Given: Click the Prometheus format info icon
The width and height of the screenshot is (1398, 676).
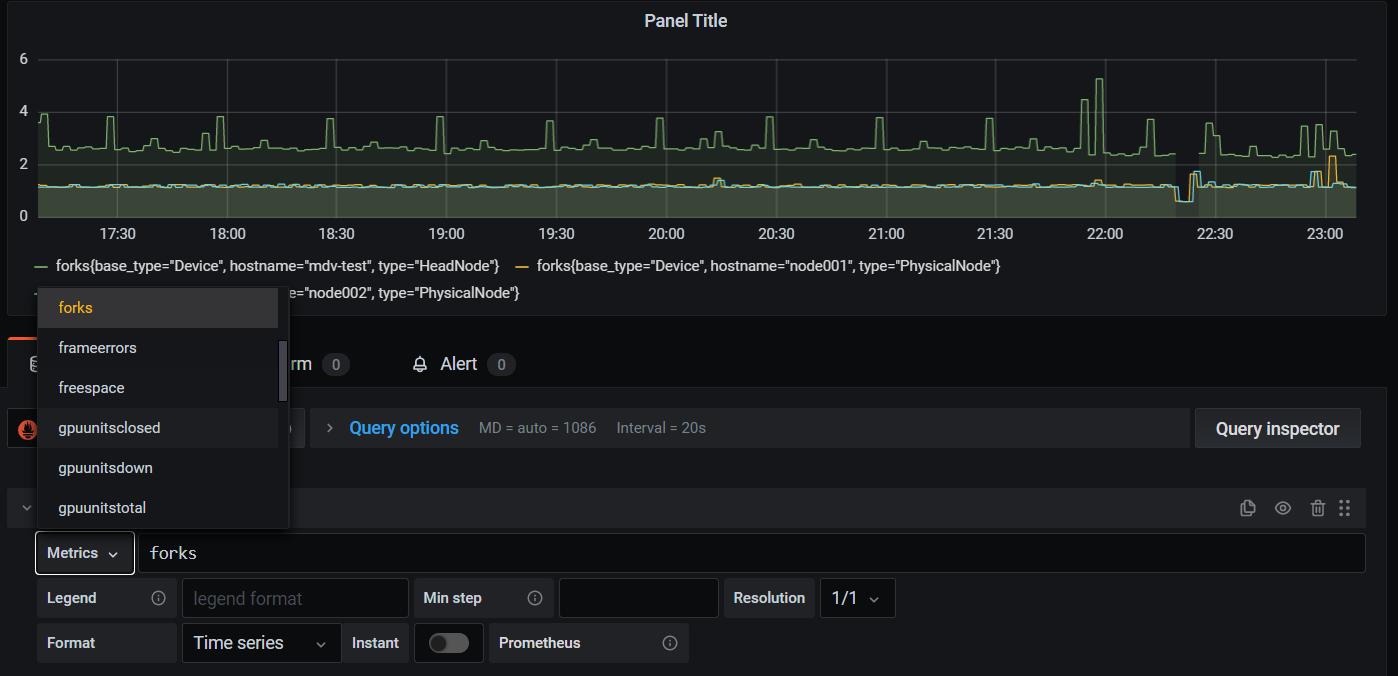Looking at the screenshot, I should (669, 643).
